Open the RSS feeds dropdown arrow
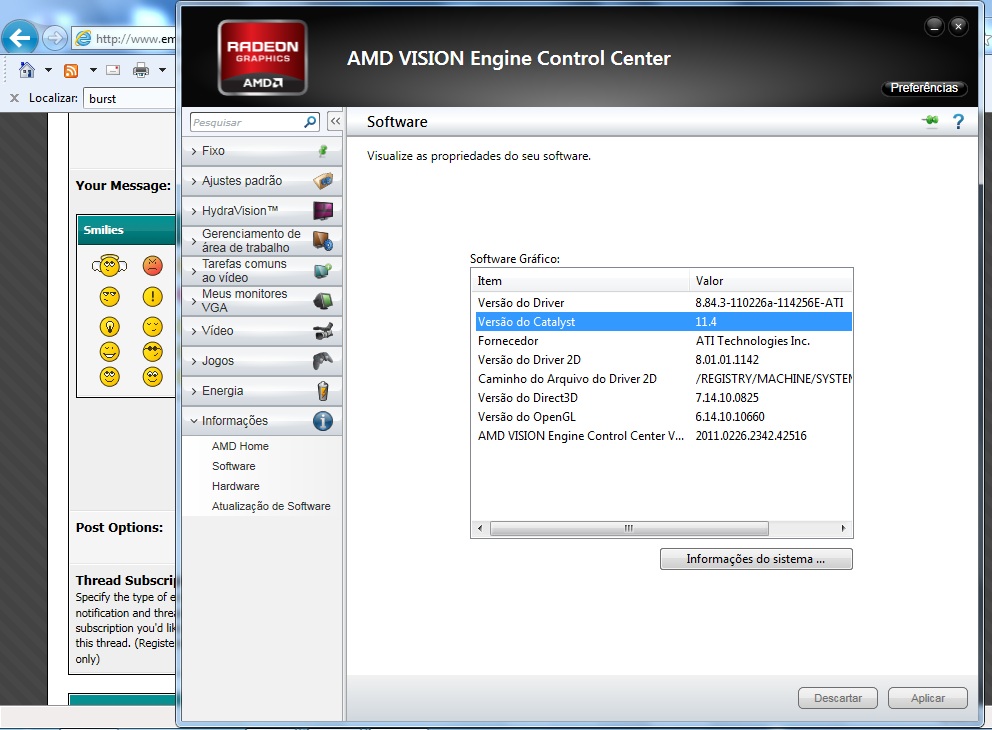The image size is (992, 730). pos(93,70)
